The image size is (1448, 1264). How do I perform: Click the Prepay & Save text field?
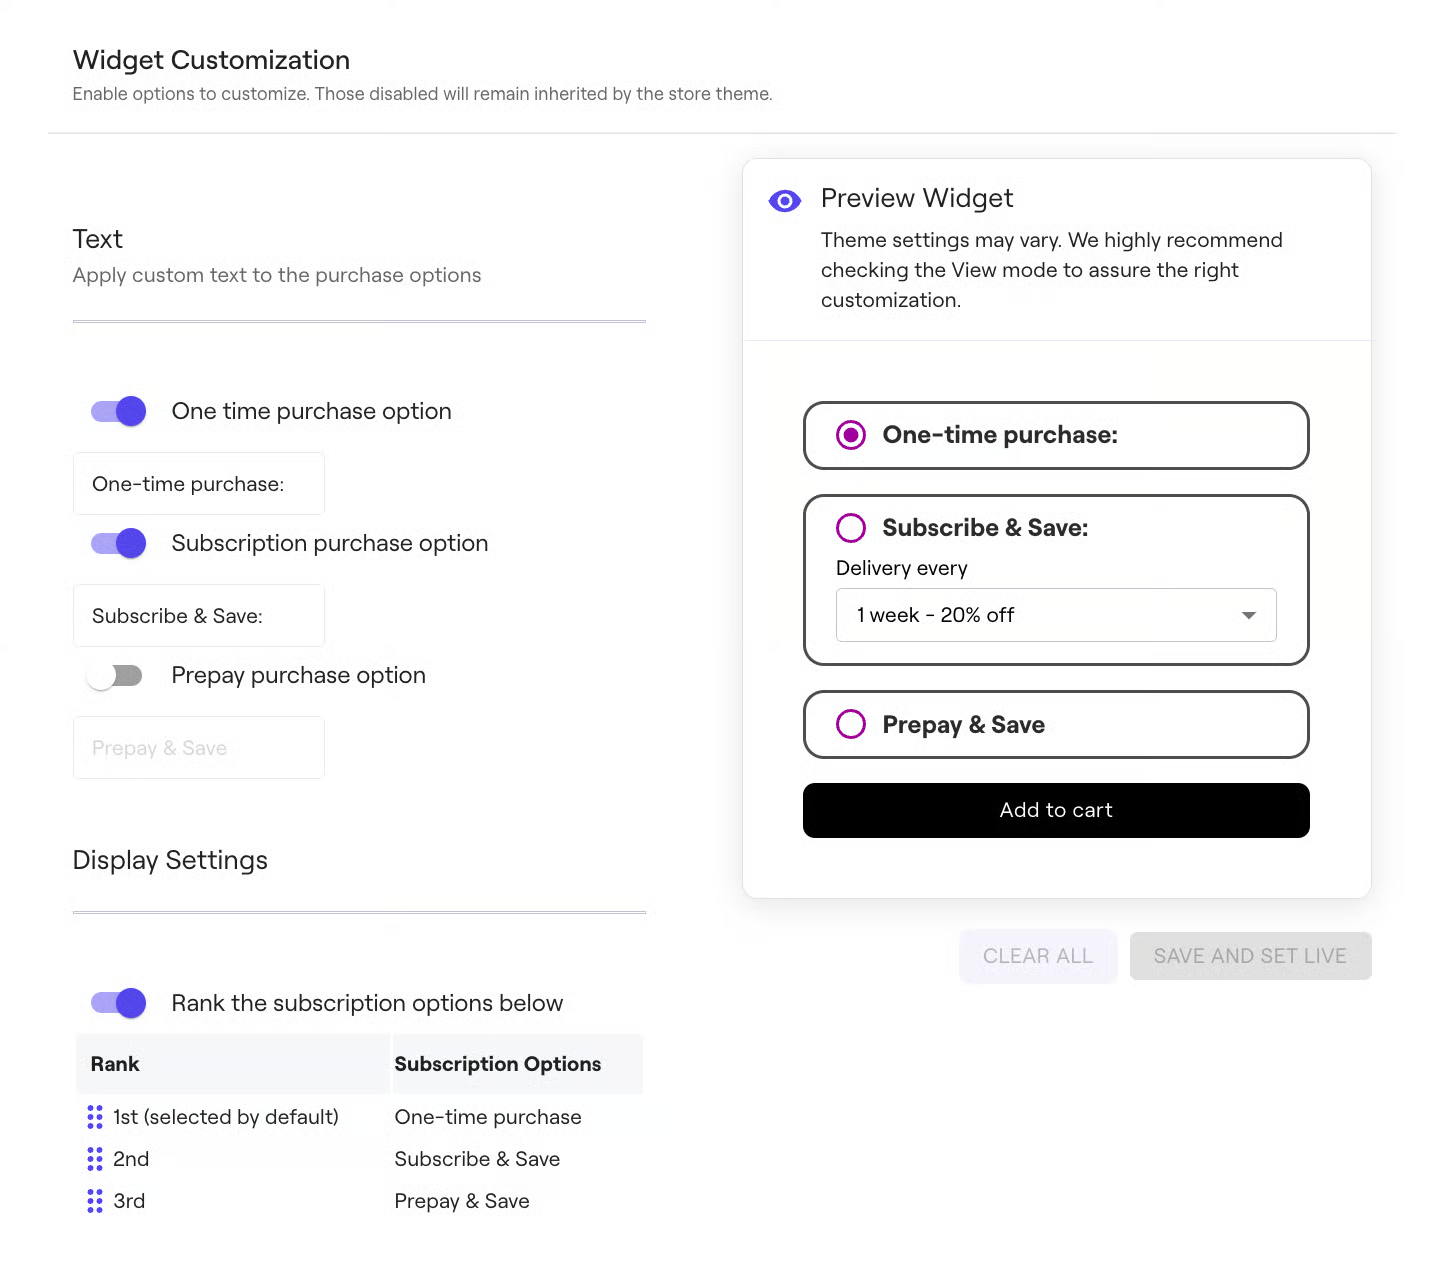click(x=199, y=748)
